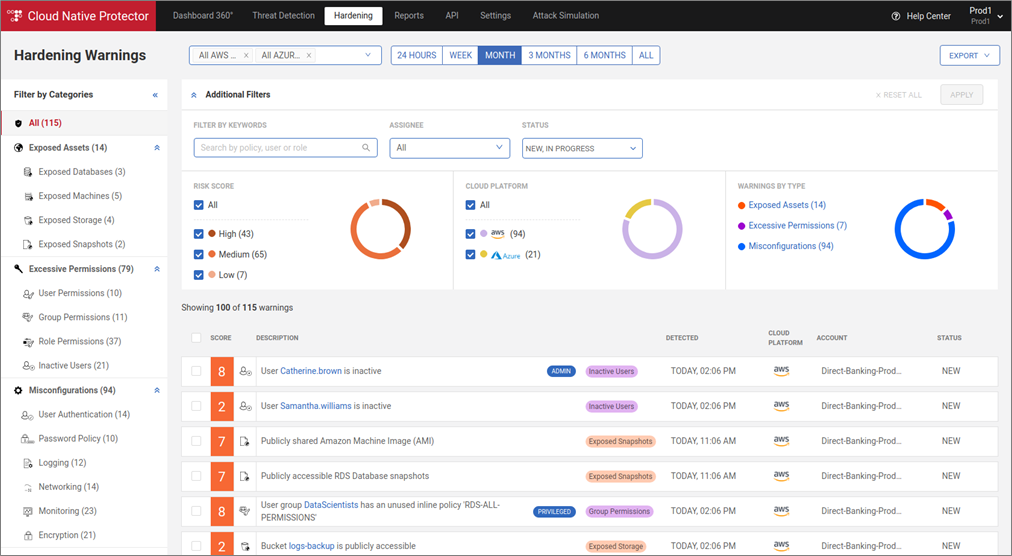
Task: Open the Assignee dropdown
Action: (x=449, y=148)
